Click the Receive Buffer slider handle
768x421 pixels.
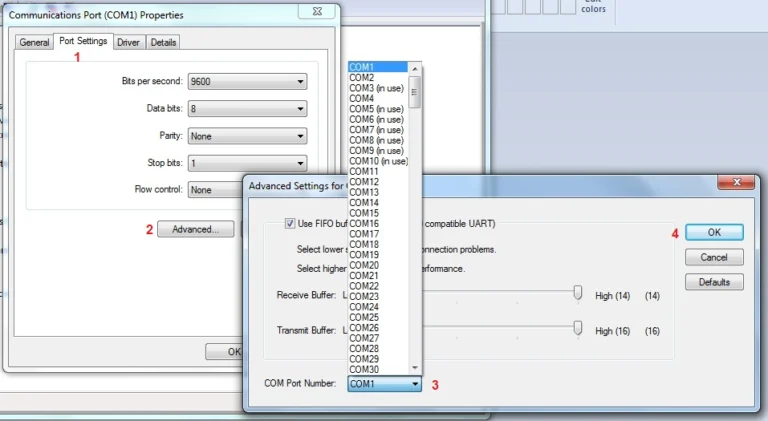578,292
